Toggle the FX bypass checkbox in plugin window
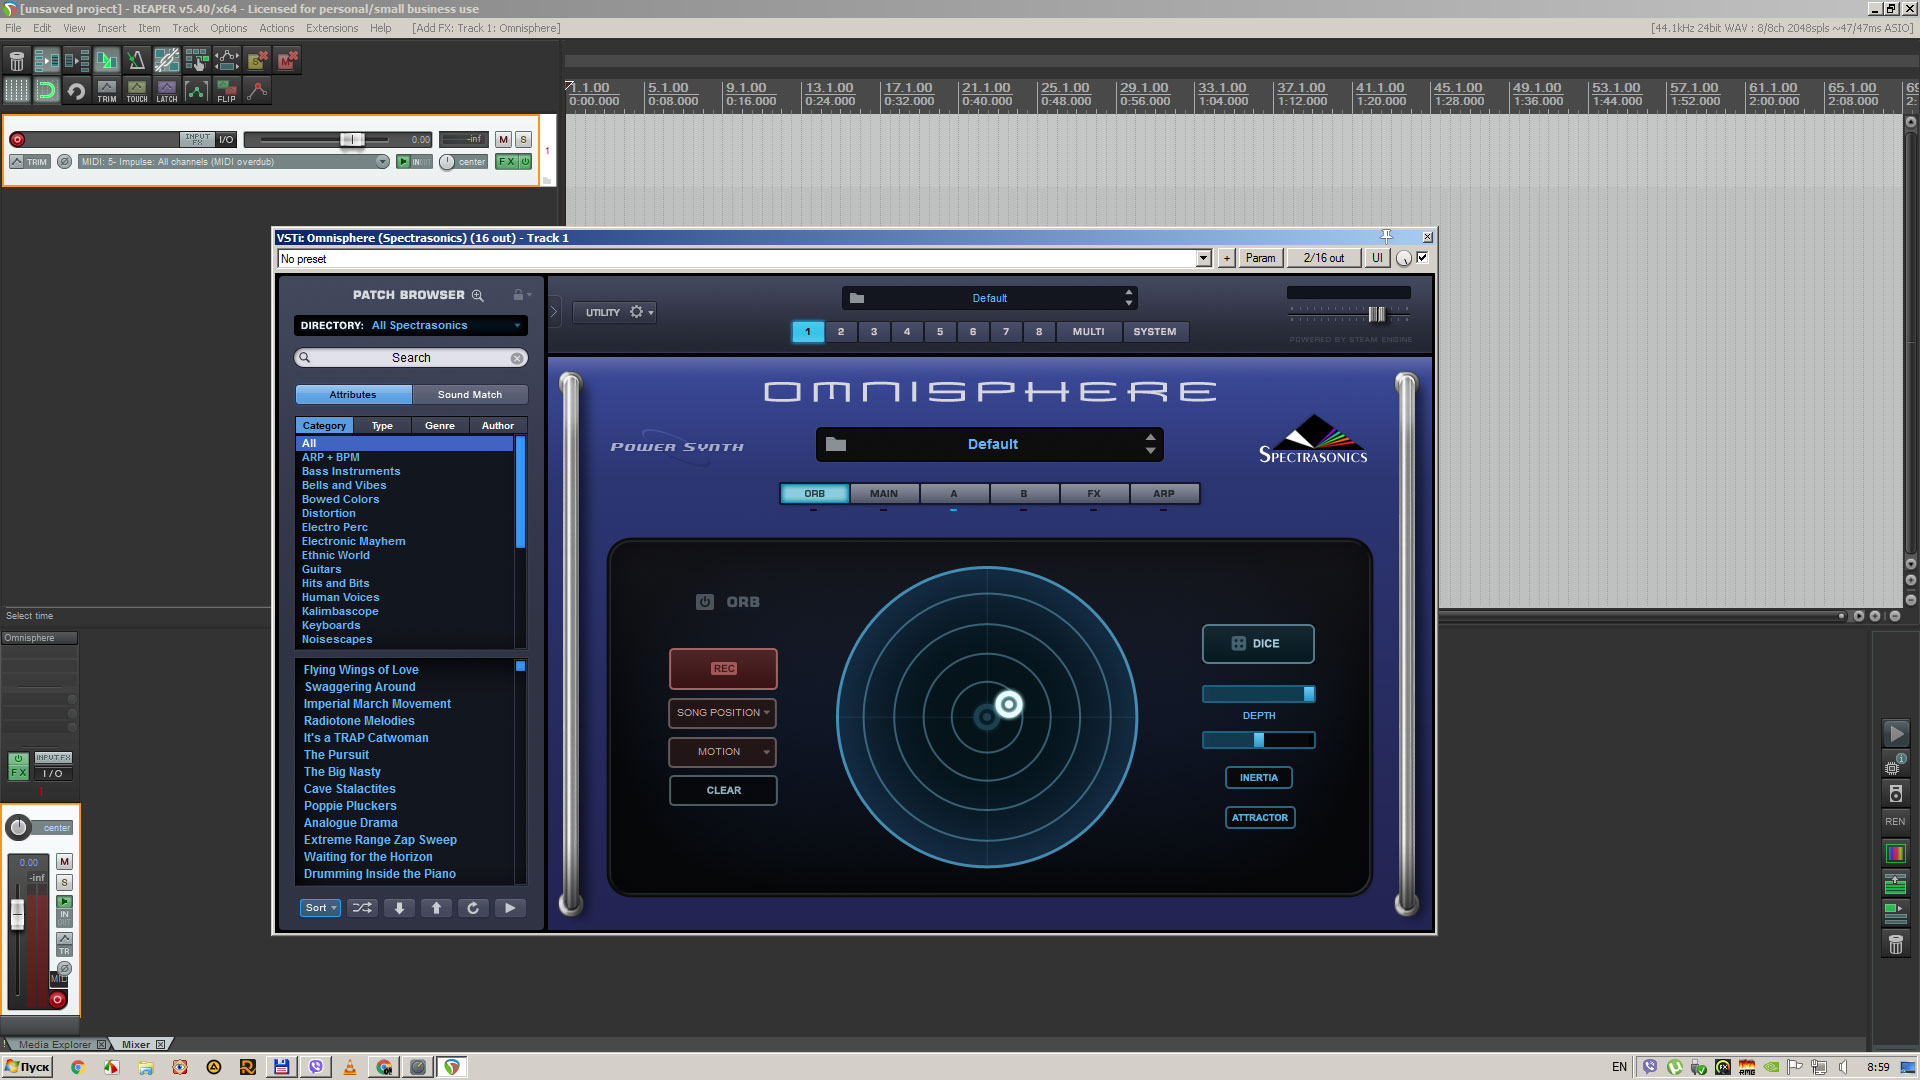This screenshot has height=1080, width=1920. 1422,258
